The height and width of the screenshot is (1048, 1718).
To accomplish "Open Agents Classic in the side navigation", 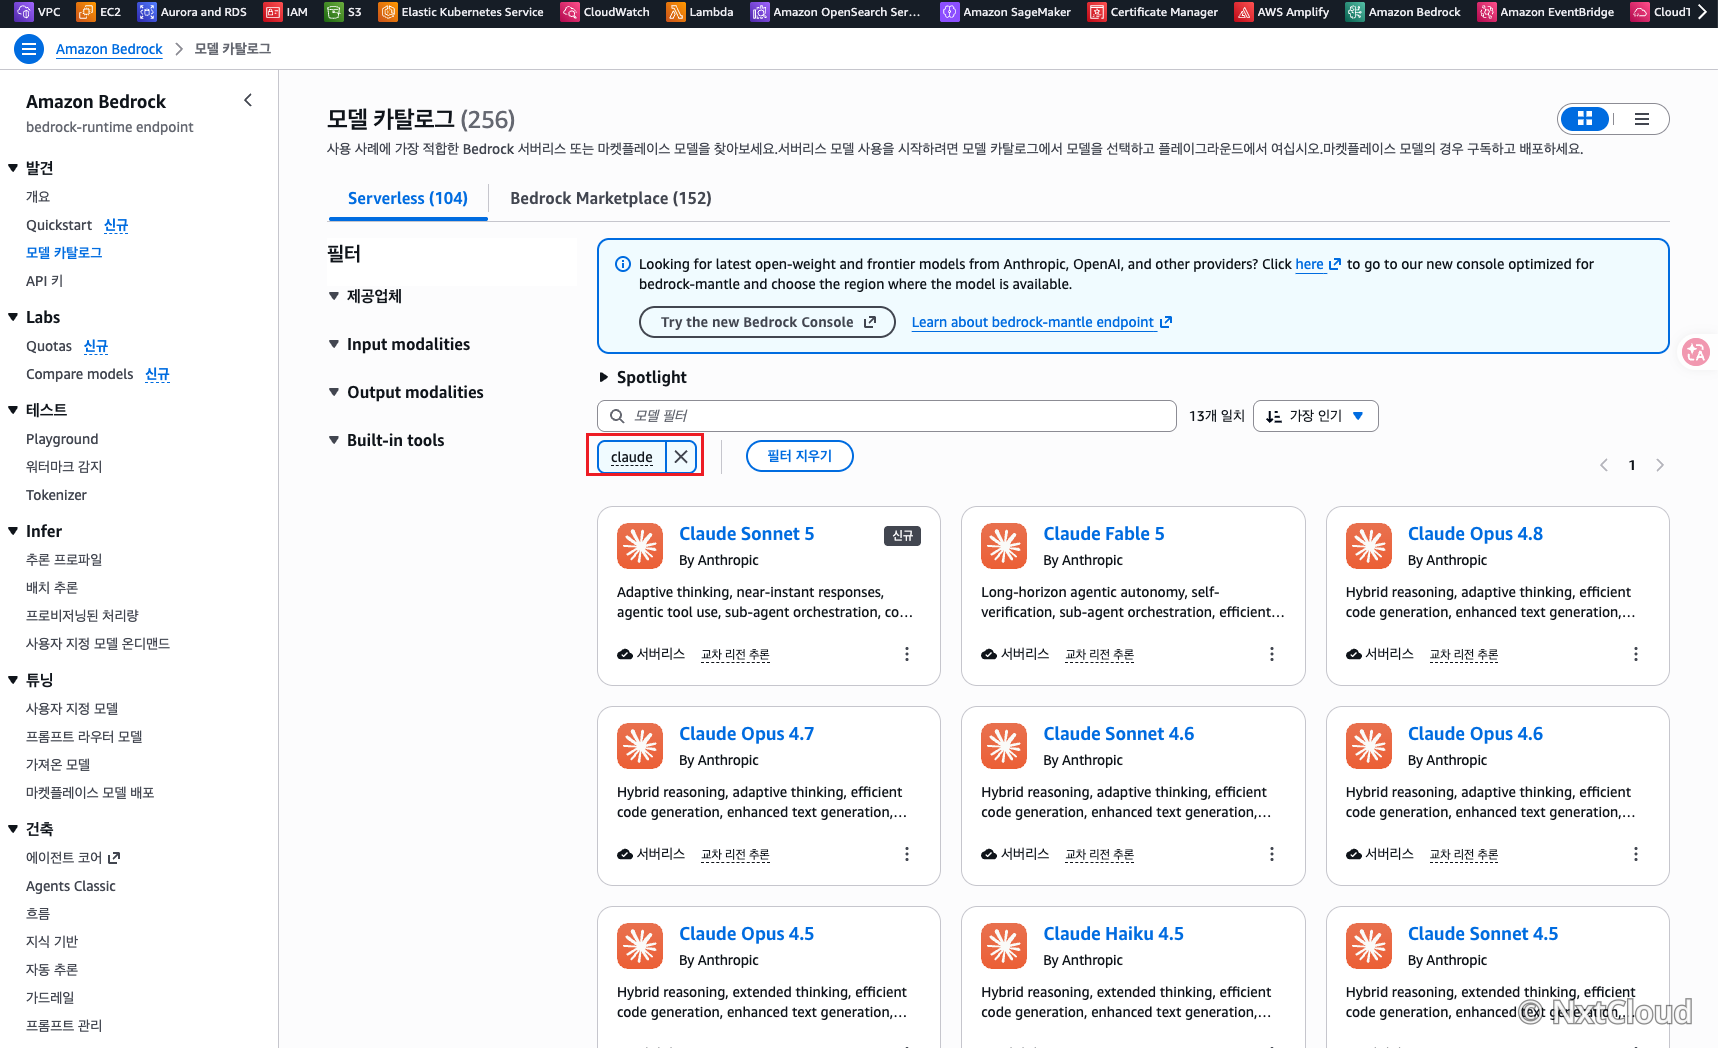I will [71, 886].
